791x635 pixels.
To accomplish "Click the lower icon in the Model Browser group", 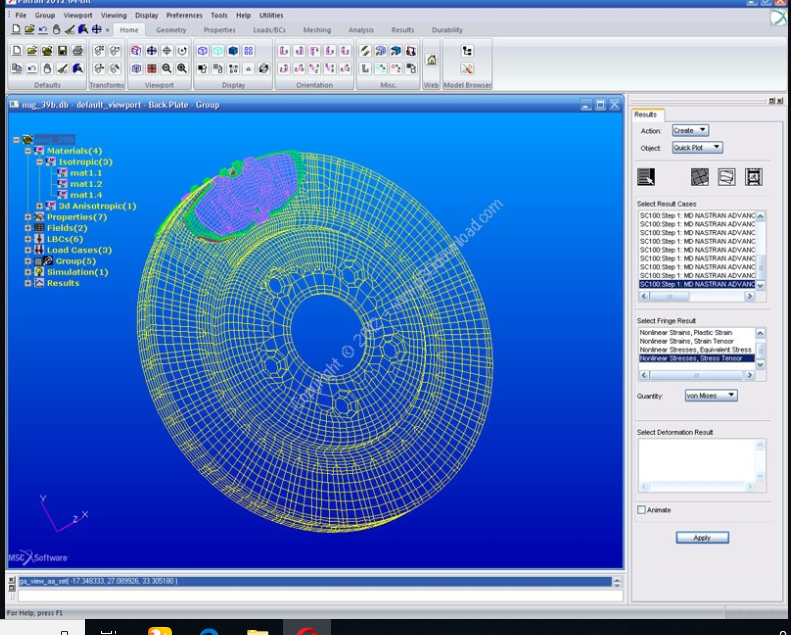I will click(467, 69).
